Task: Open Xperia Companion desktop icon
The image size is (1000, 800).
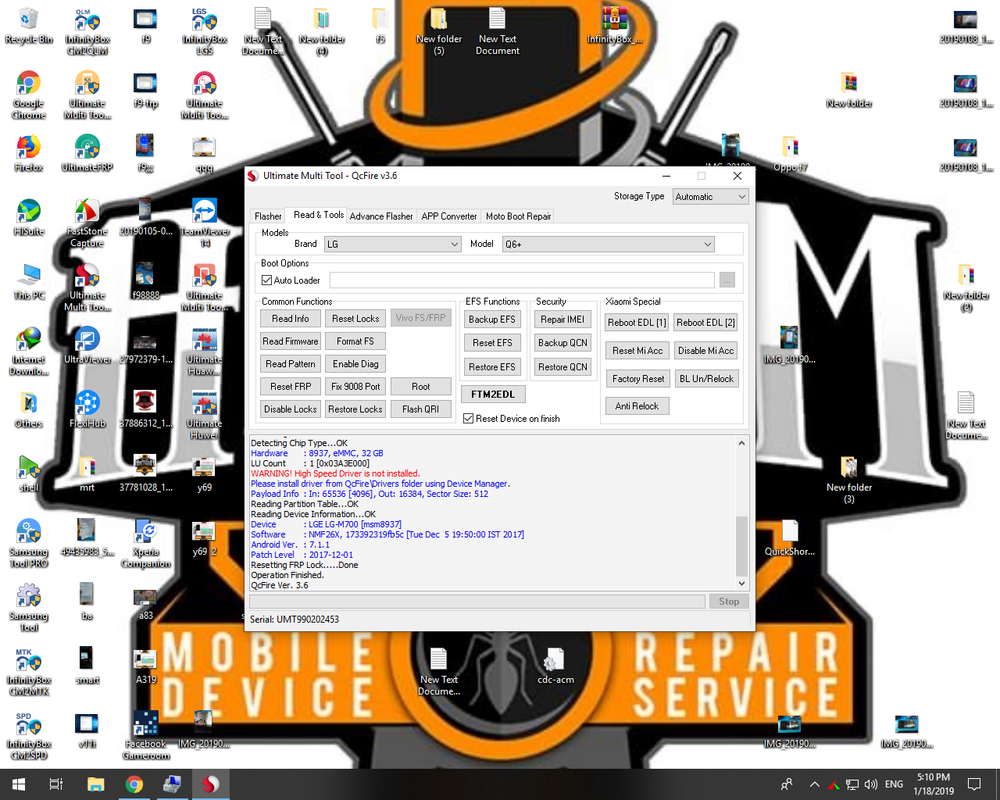Action: (x=145, y=544)
